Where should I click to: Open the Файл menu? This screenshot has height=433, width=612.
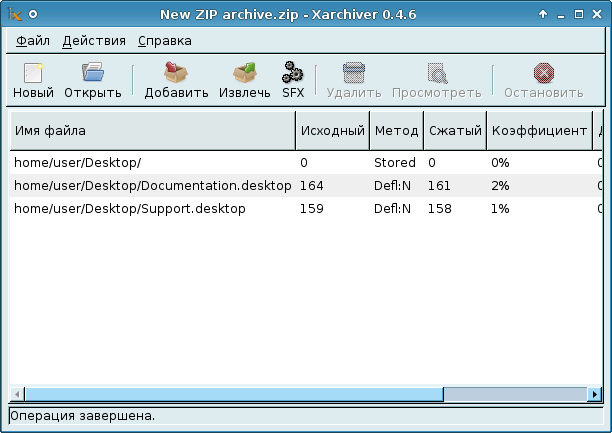[33, 41]
